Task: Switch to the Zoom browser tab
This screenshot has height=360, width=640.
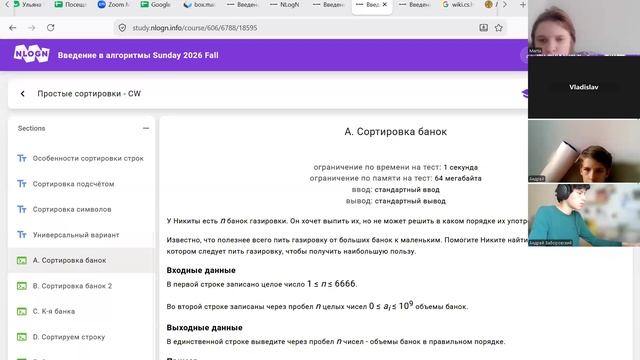Action: pyautogui.click(x=114, y=5)
